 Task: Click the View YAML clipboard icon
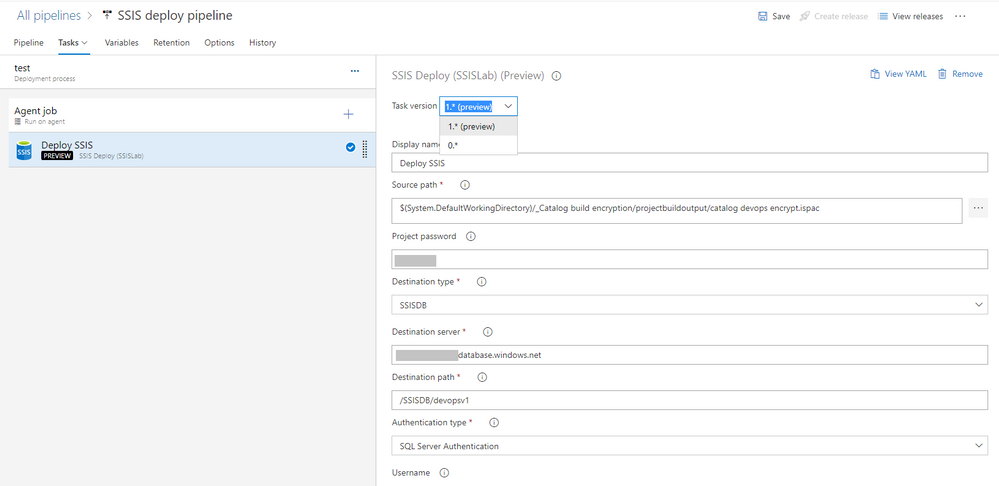875,74
